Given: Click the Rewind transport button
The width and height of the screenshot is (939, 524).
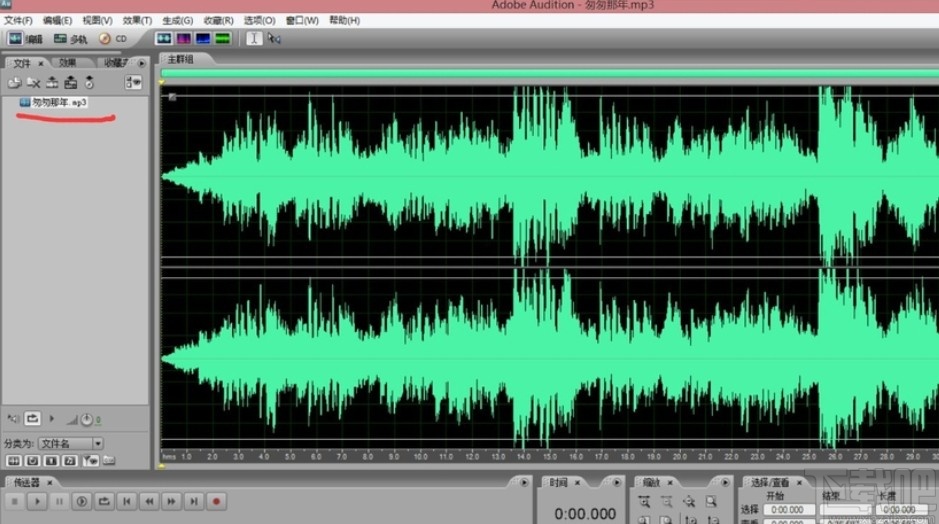Looking at the screenshot, I should [x=149, y=501].
